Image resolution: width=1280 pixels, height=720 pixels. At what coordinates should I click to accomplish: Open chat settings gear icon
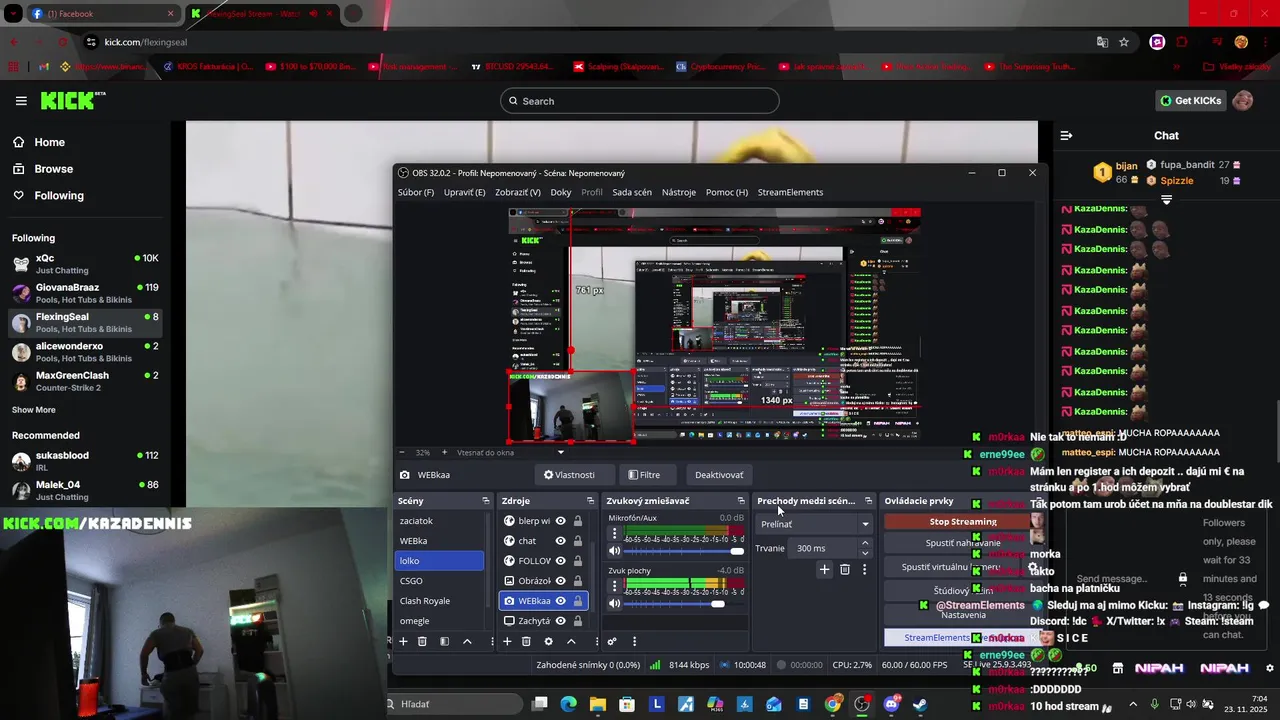1270,668
